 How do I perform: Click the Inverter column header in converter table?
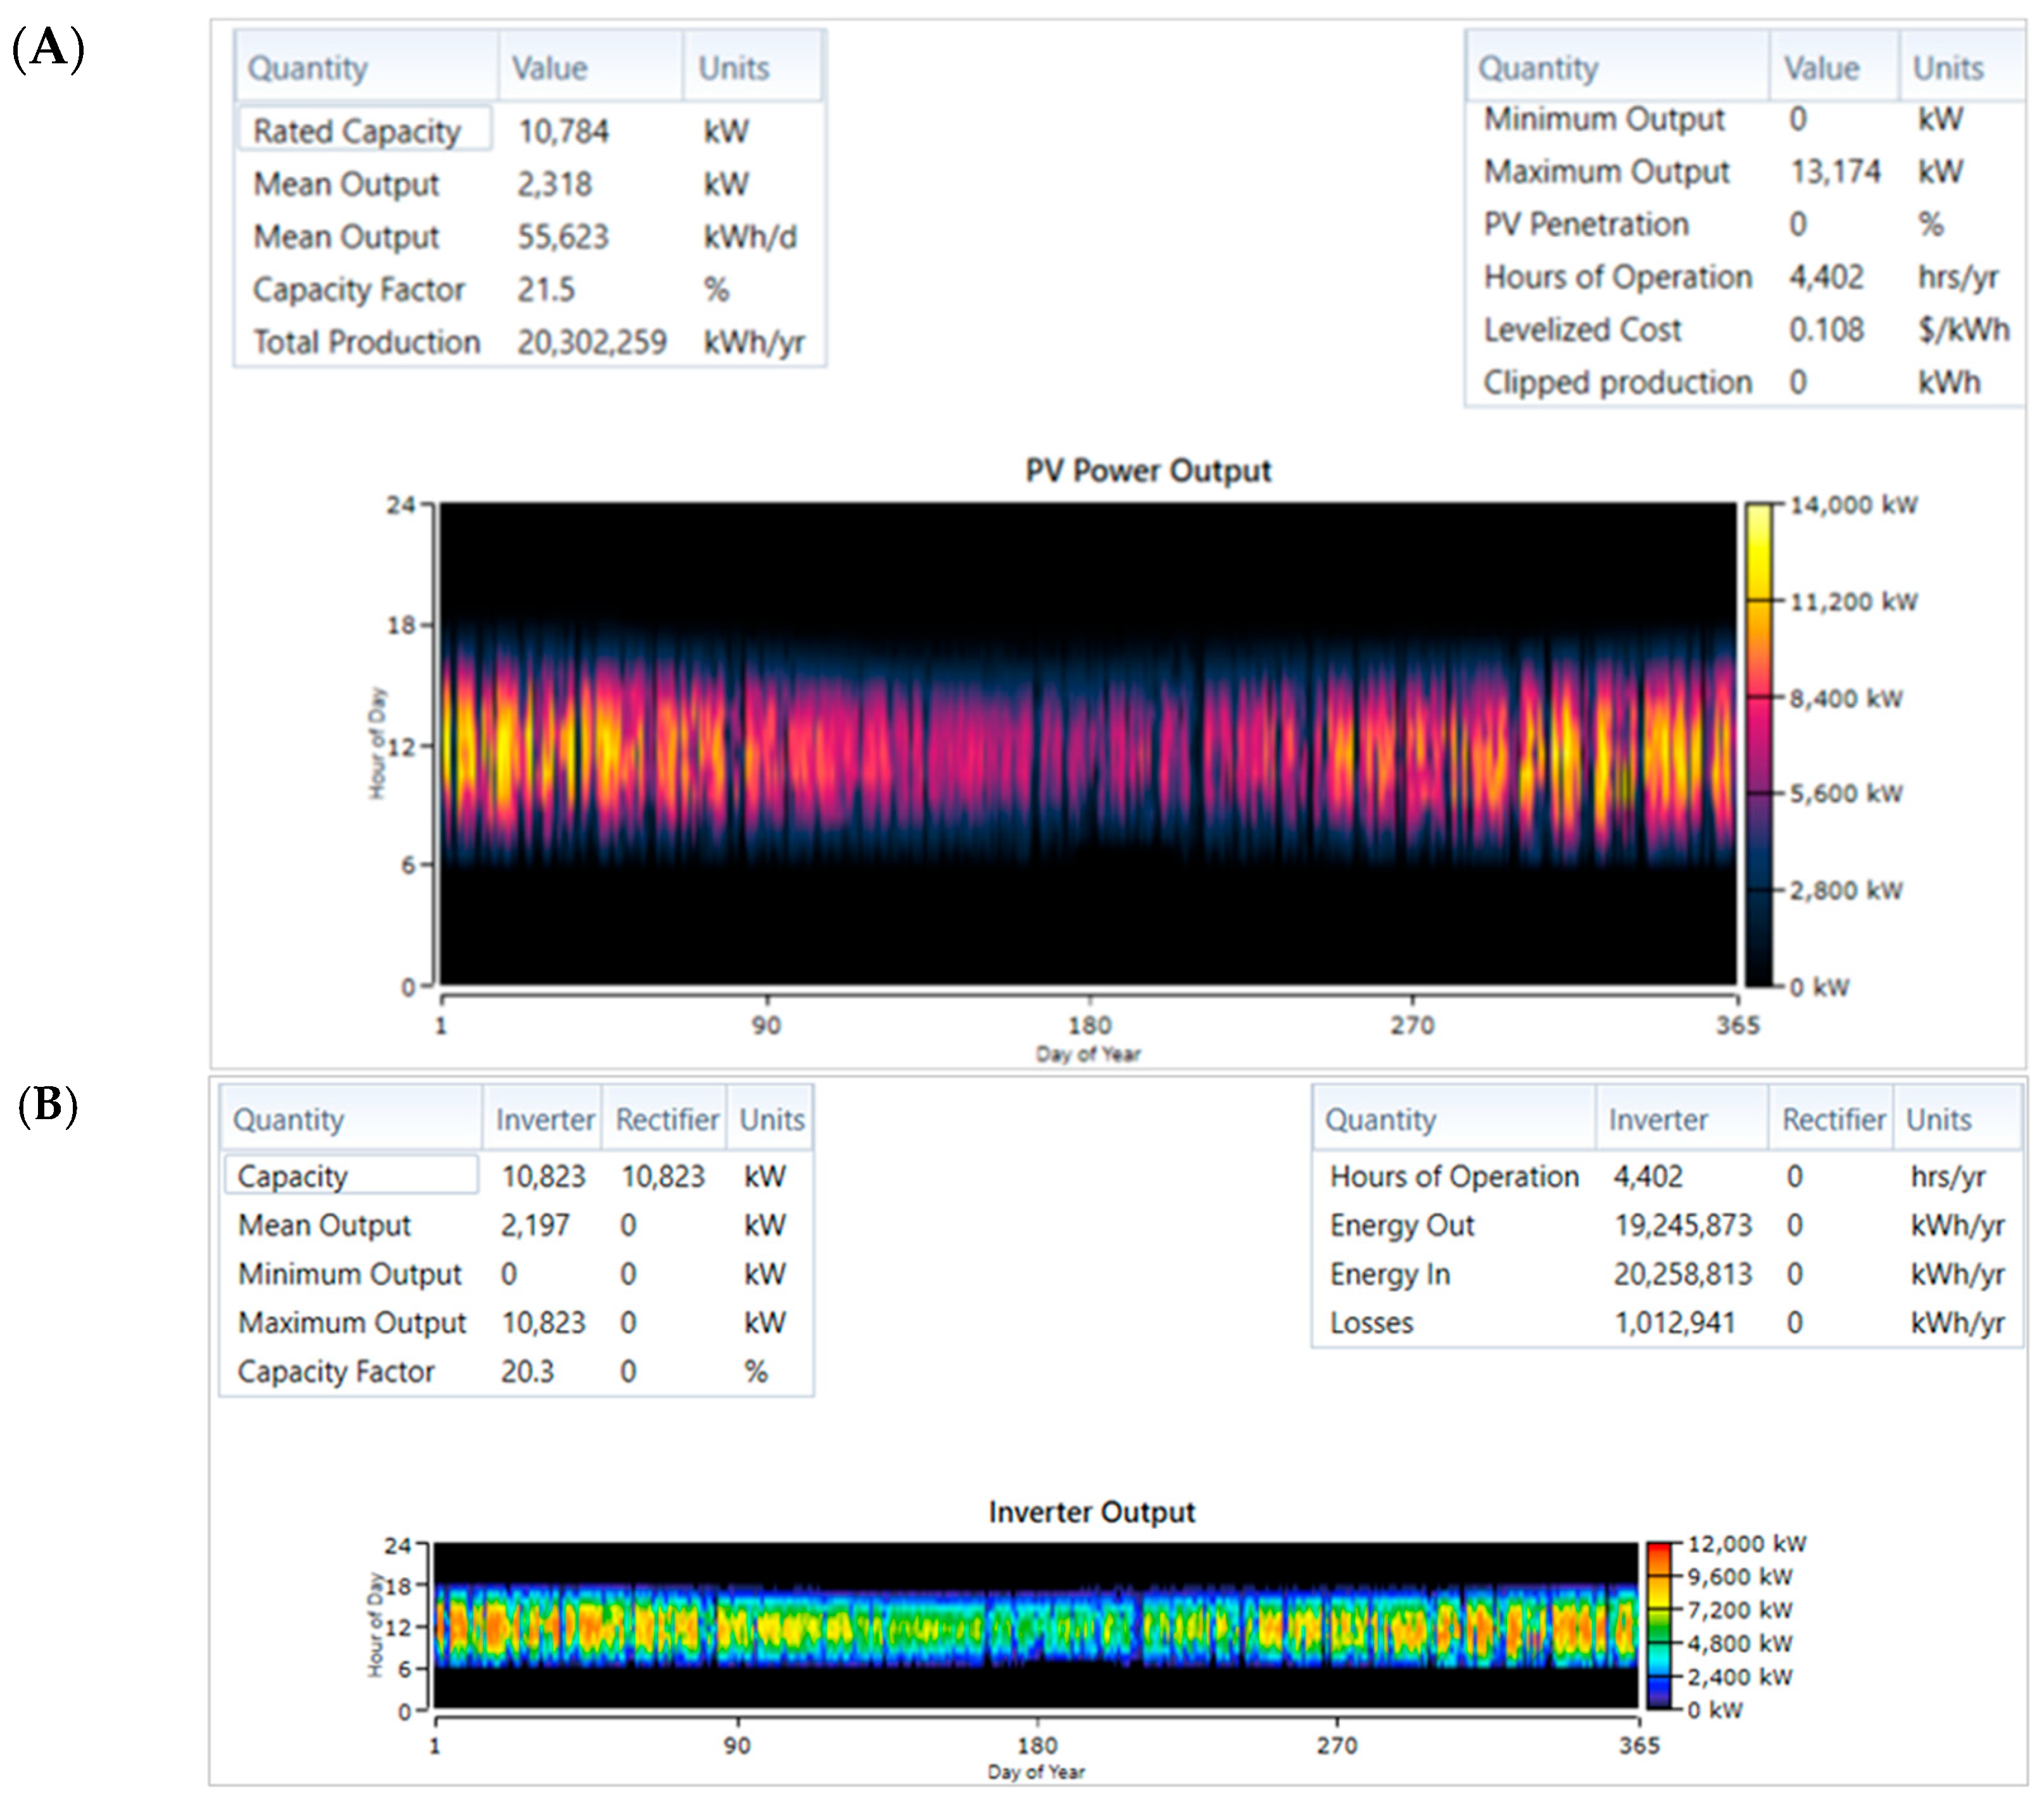tap(544, 1119)
